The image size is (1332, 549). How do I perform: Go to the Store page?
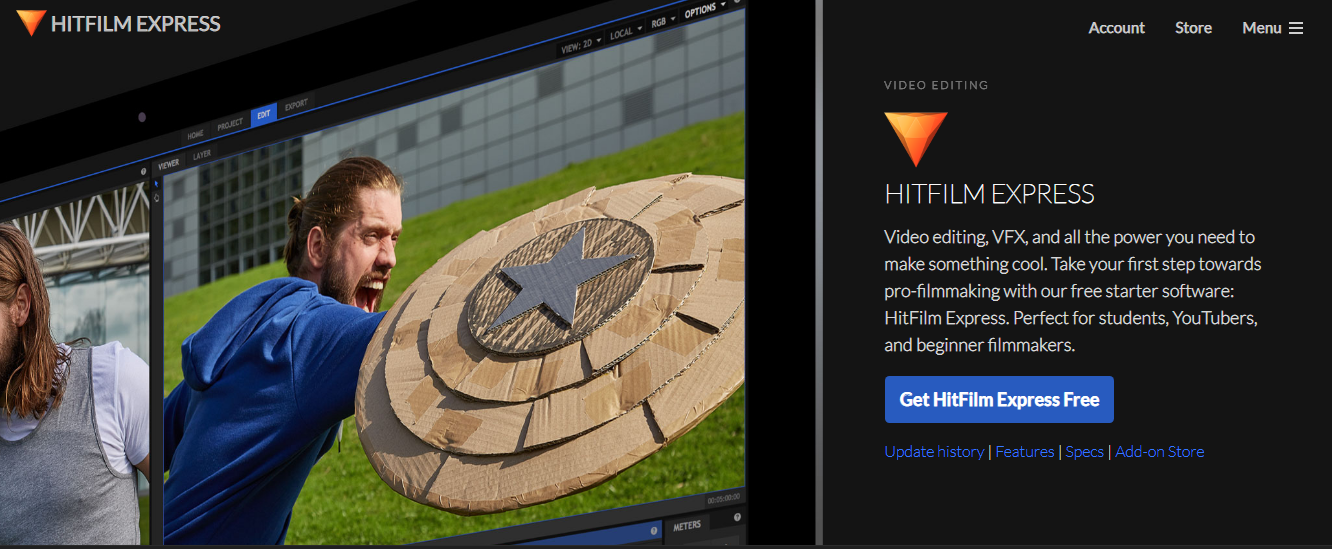1193,28
